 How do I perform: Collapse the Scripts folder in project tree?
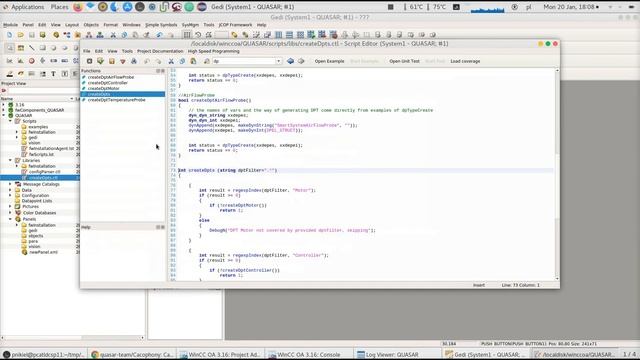[11, 121]
